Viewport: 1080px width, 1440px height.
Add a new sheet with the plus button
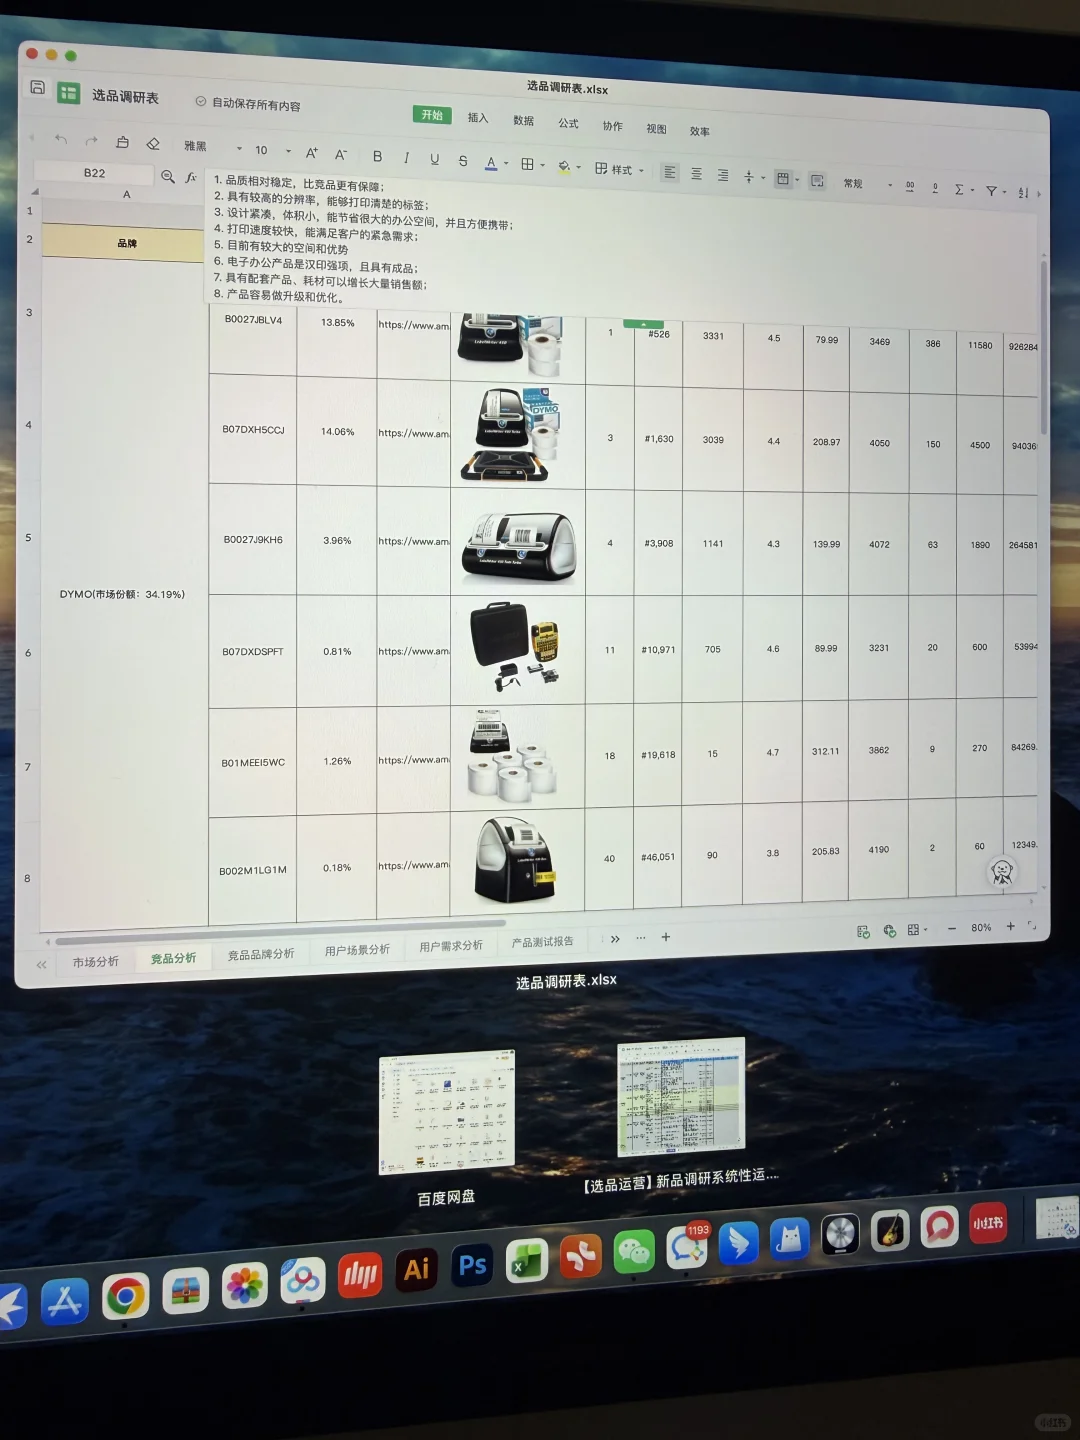(x=666, y=938)
